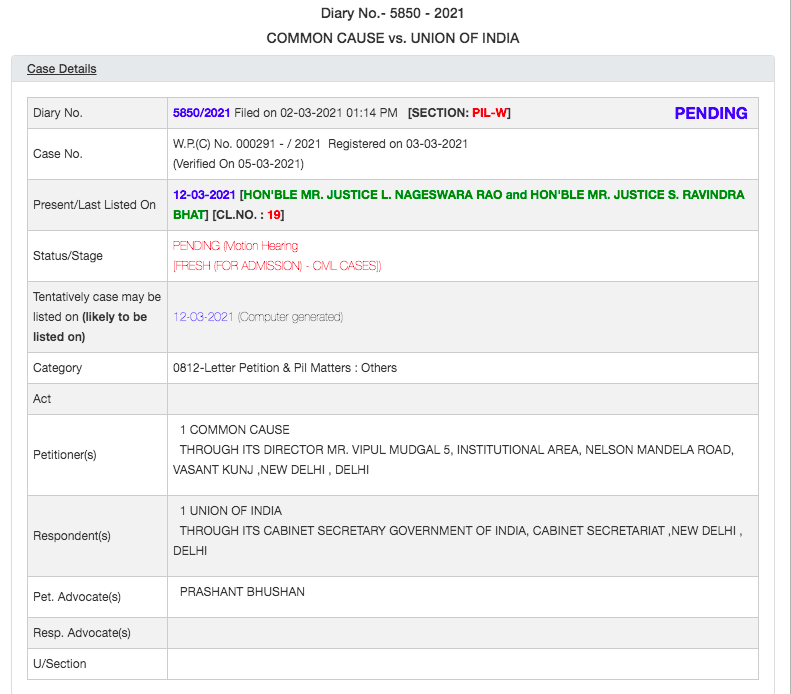Select category 0812-Letter Petition & Pil Matters
This screenshot has width=791, height=694.
285,368
